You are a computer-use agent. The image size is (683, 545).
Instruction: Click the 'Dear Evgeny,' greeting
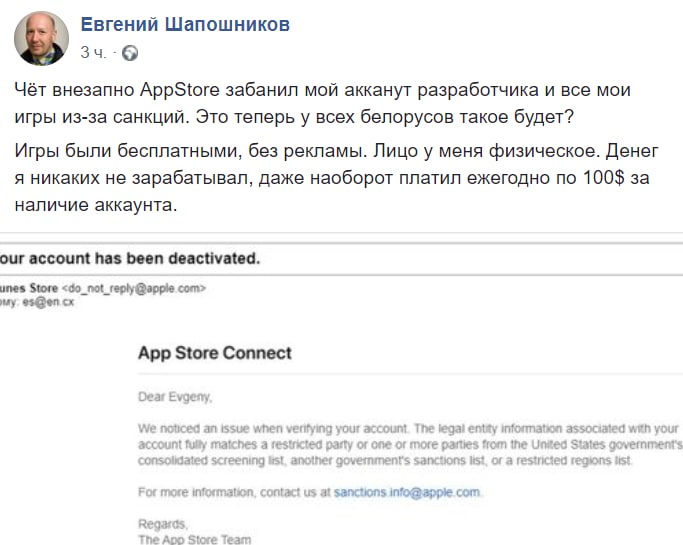click(175, 397)
